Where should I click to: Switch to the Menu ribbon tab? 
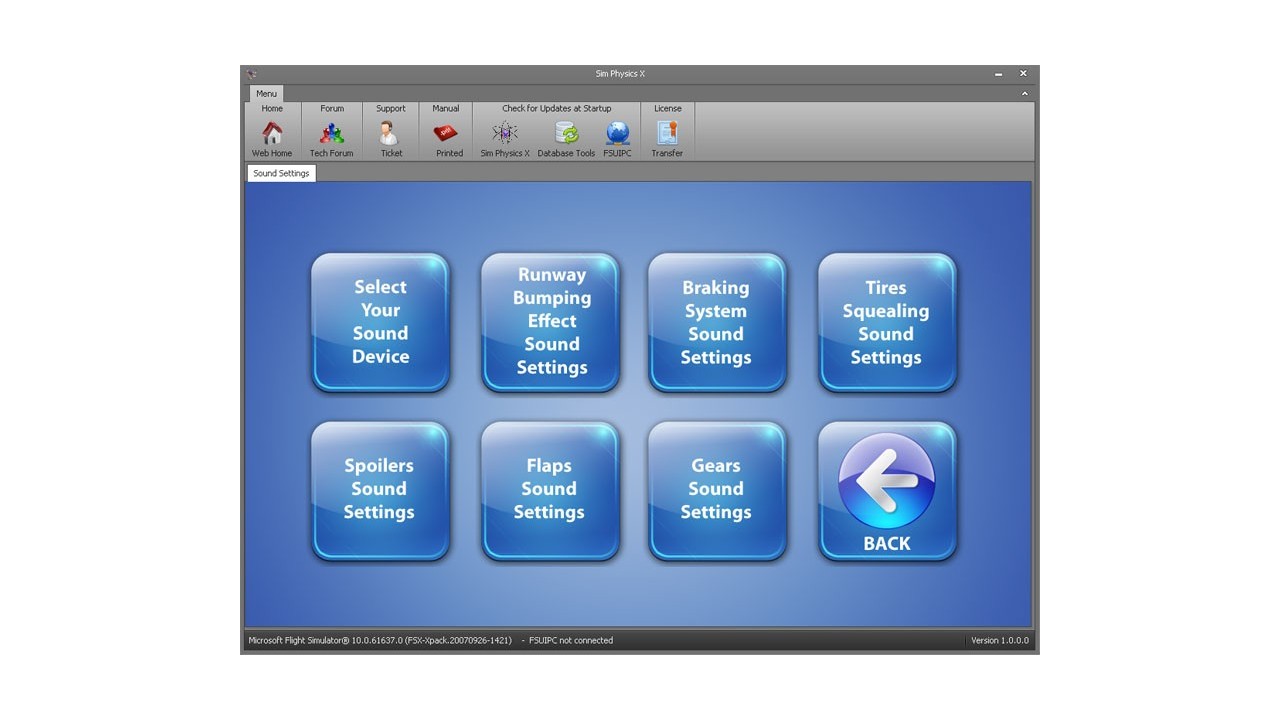tap(266, 93)
